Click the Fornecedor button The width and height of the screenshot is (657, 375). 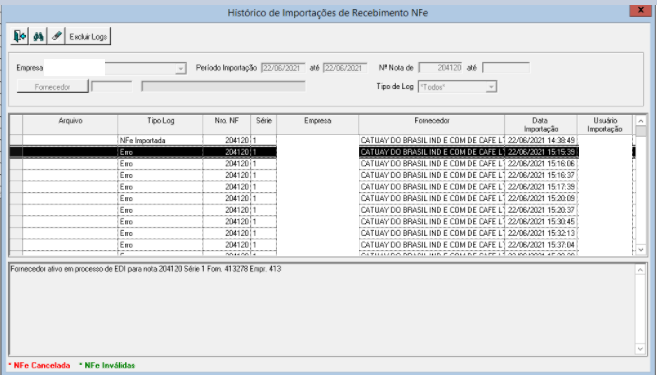pos(52,87)
